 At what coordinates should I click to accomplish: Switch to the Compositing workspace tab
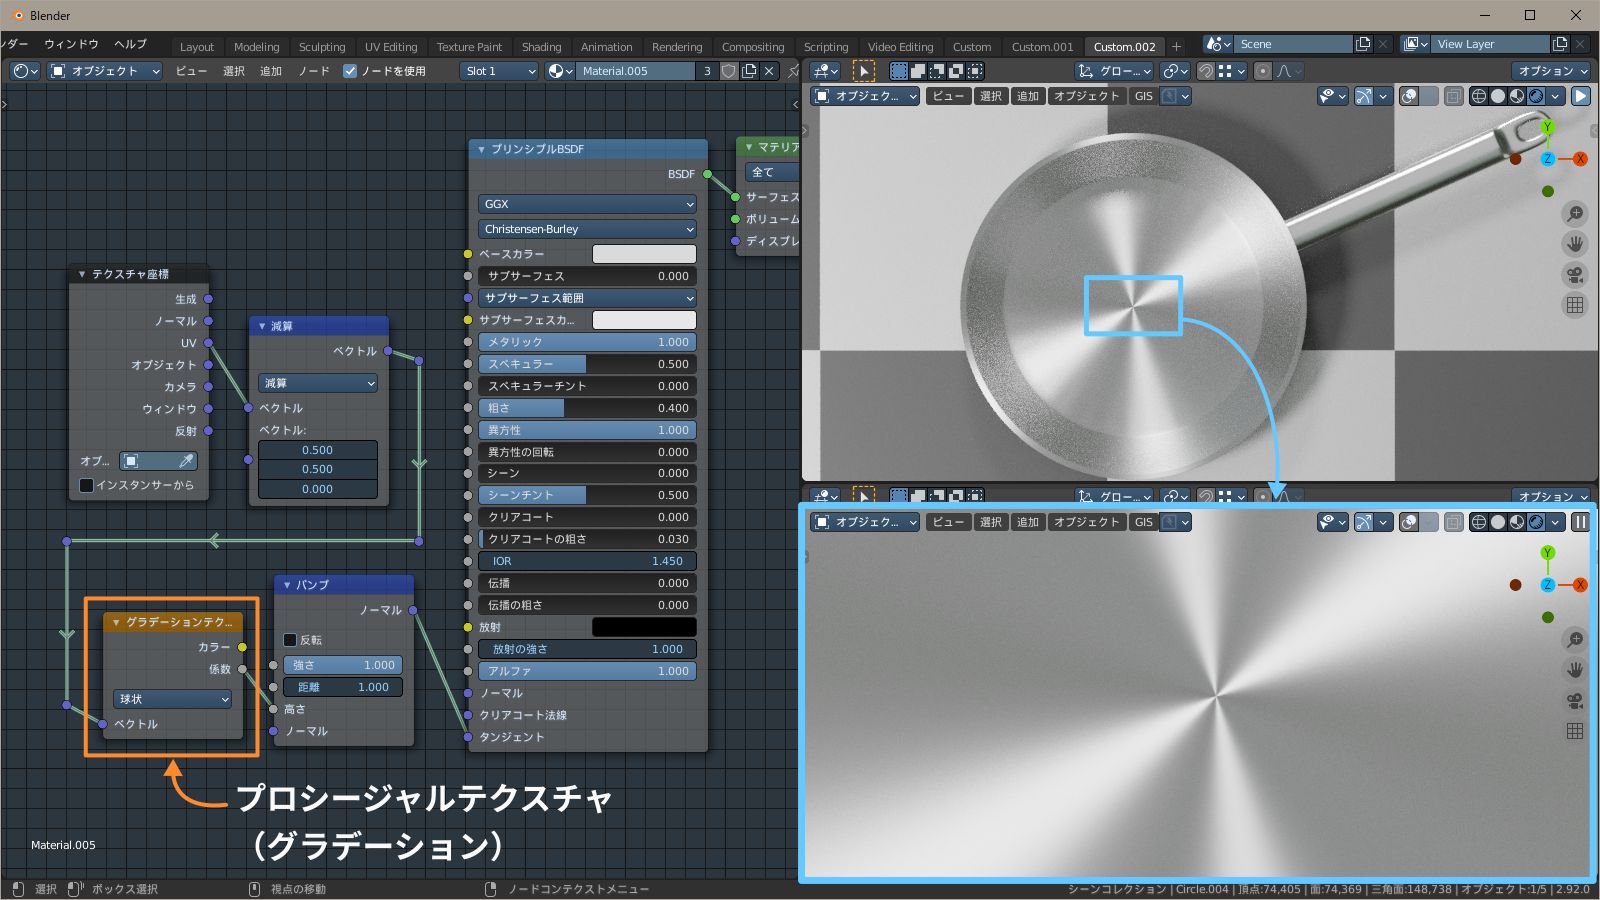pos(753,46)
